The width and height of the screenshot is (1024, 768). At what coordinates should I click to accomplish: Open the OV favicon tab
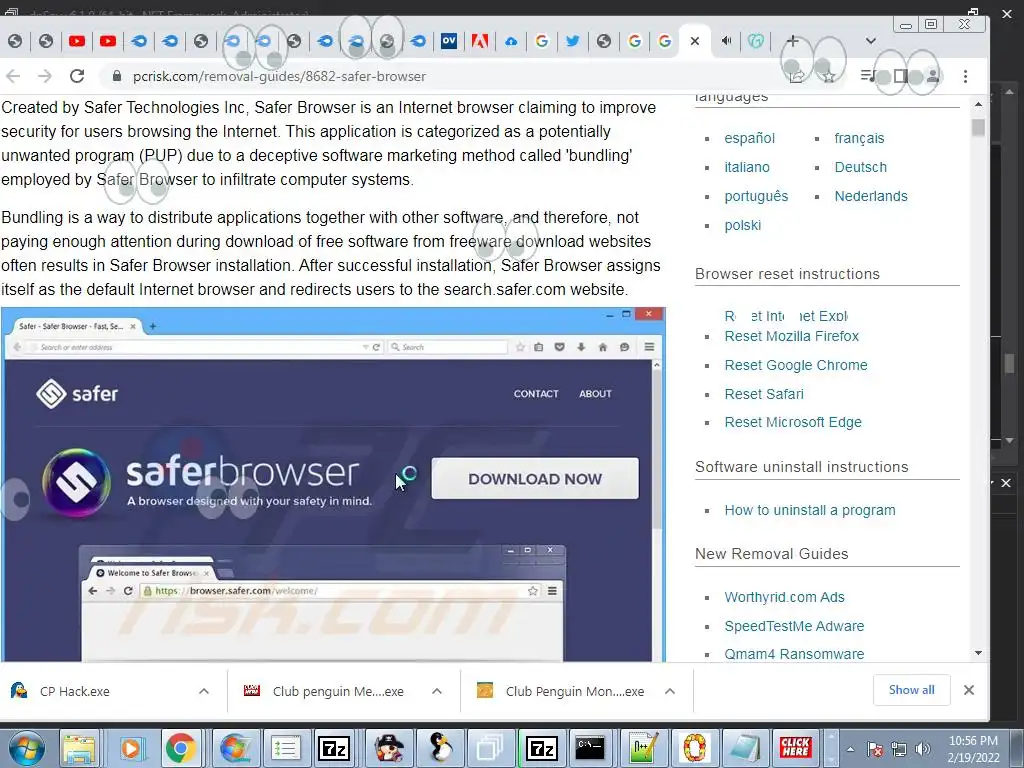tap(449, 41)
